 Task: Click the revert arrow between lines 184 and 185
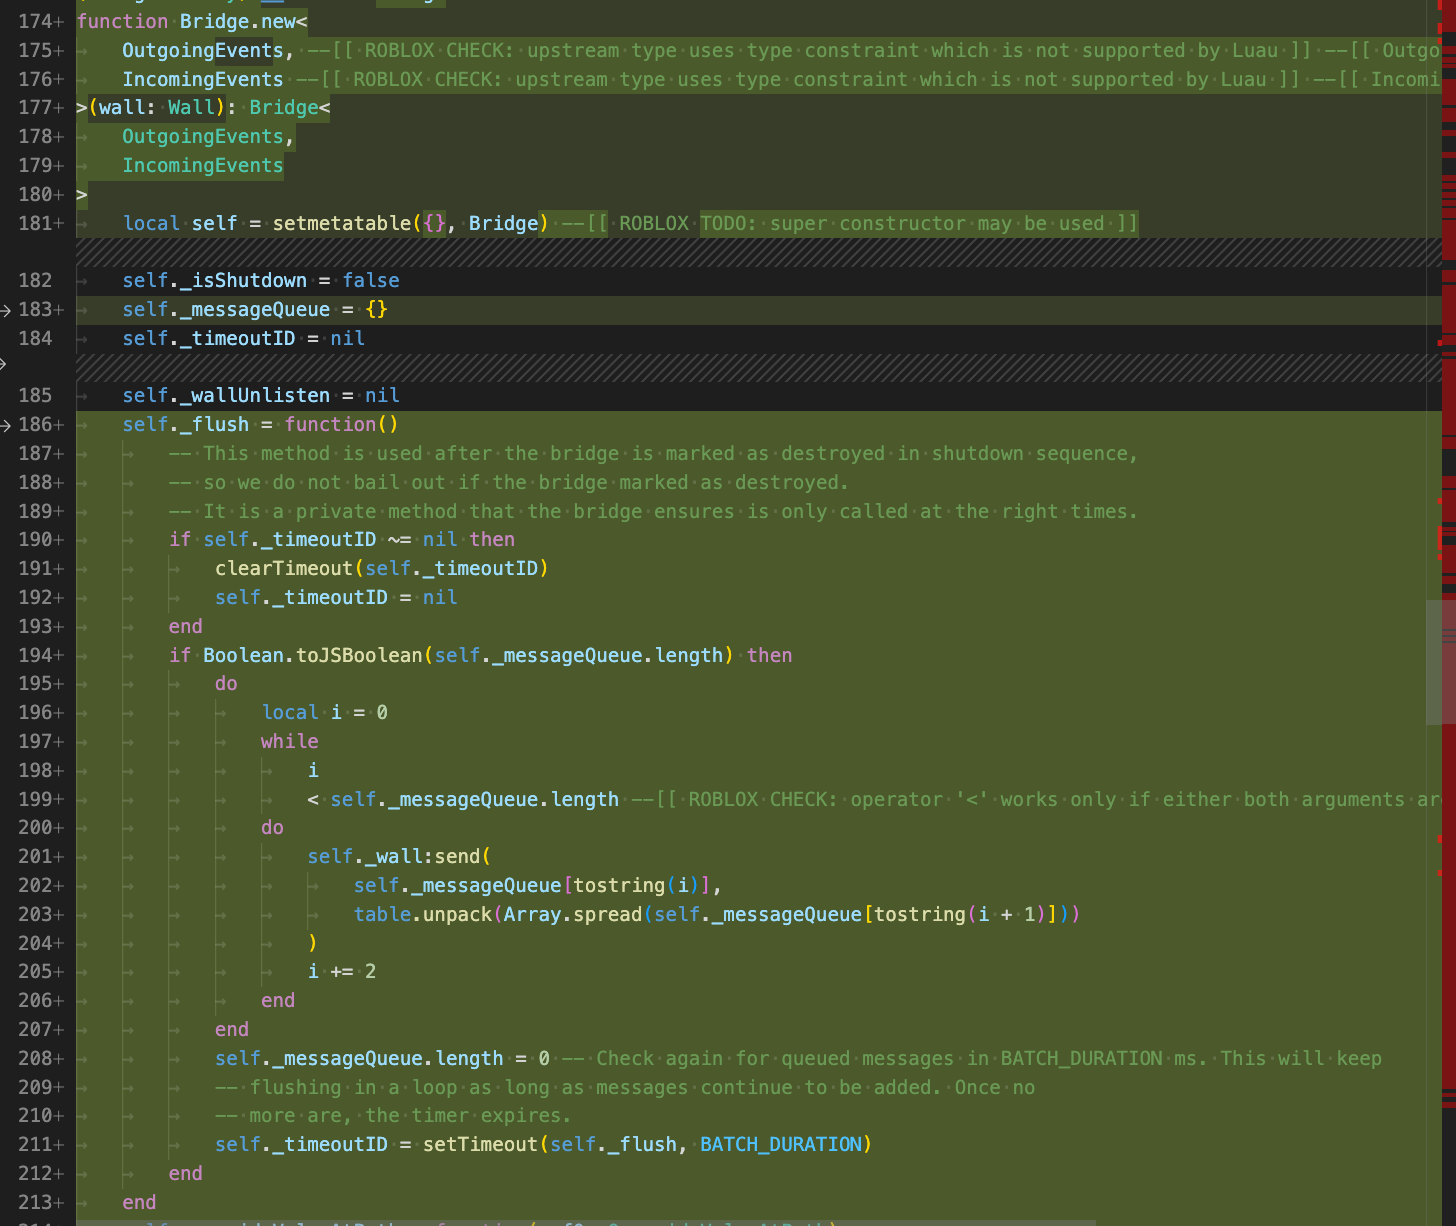4,364
